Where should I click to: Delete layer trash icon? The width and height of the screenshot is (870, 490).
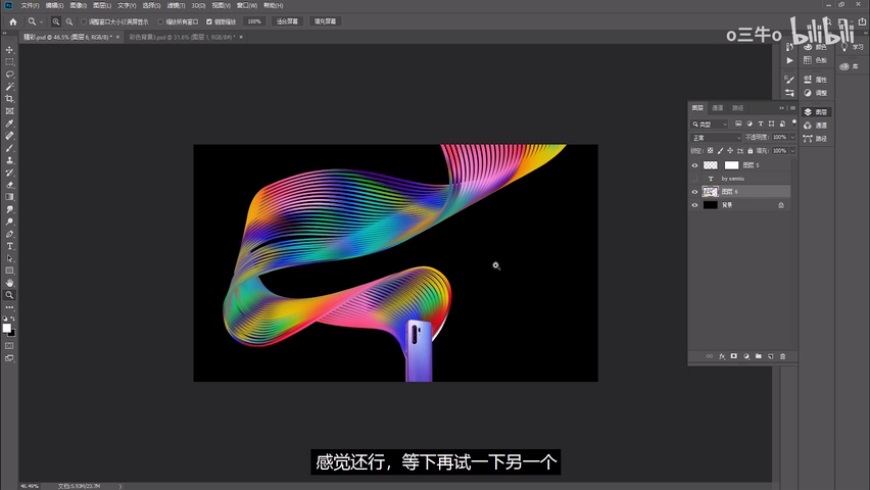(783, 356)
